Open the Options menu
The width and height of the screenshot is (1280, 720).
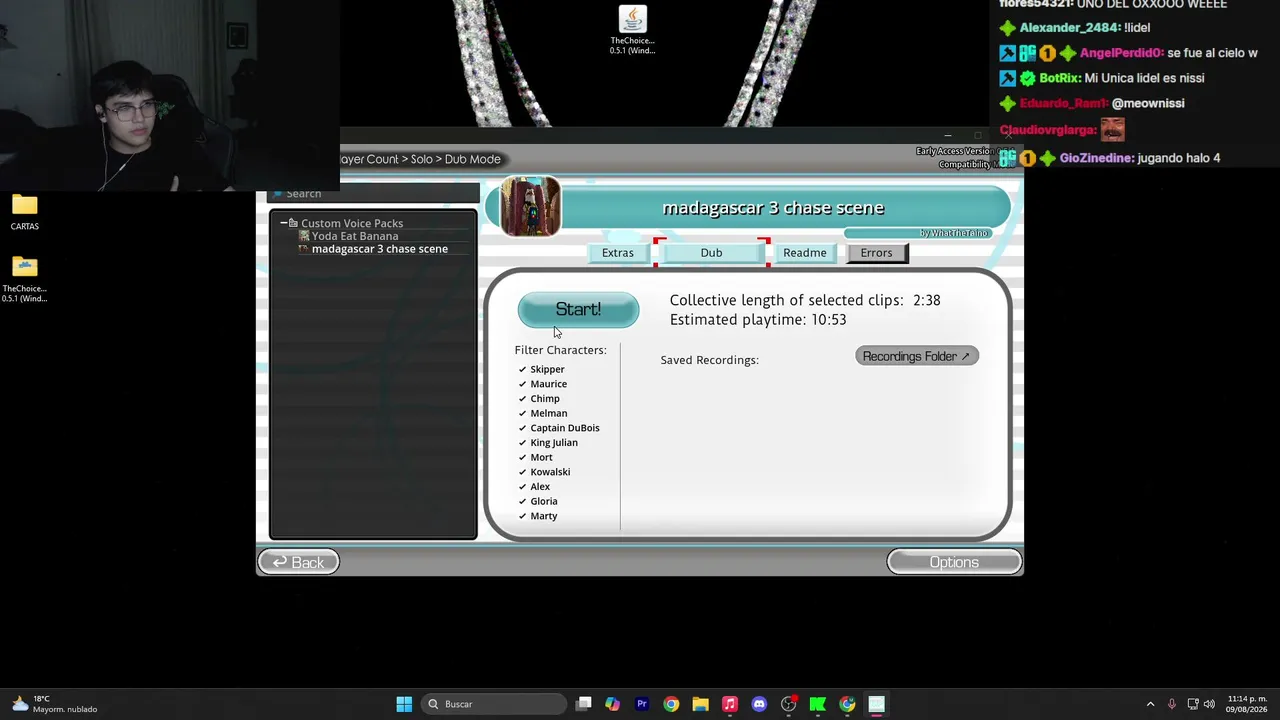coord(954,563)
